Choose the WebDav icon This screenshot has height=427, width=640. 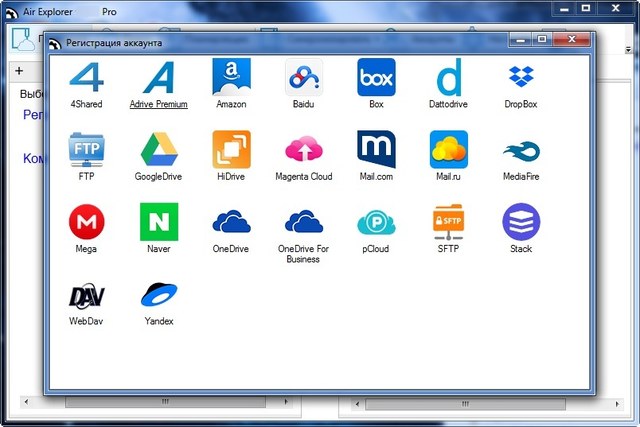pos(87,295)
